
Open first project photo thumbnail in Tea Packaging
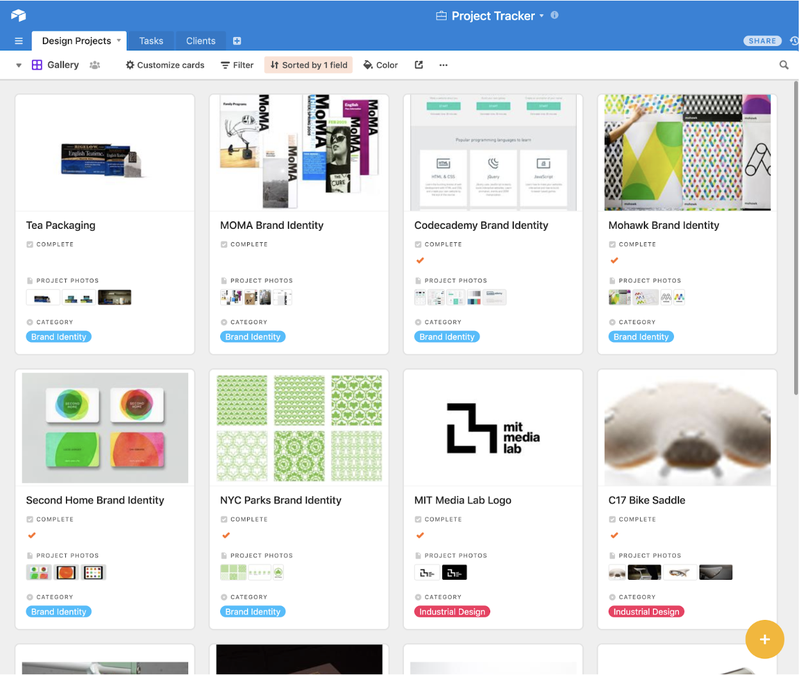[43, 297]
